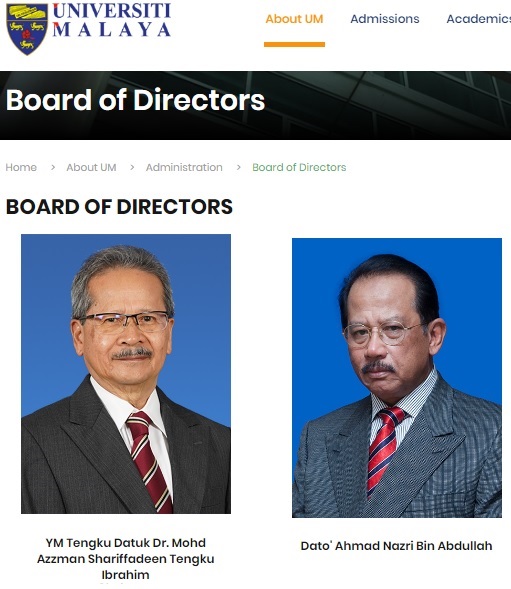Open the Admissions menu

pos(385,19)
